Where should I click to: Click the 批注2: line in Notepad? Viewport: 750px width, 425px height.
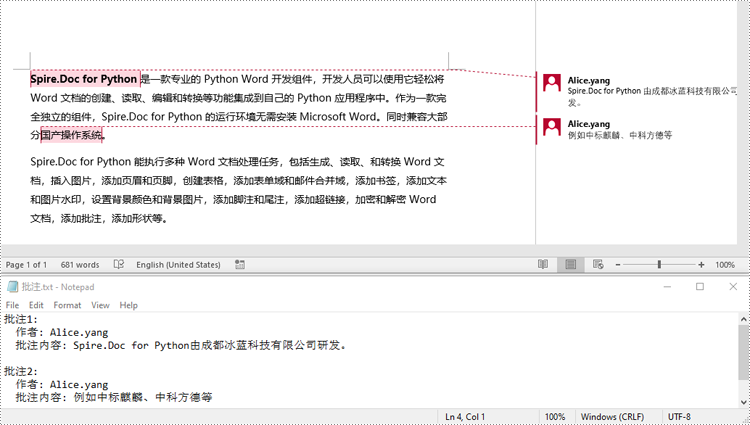21,371
